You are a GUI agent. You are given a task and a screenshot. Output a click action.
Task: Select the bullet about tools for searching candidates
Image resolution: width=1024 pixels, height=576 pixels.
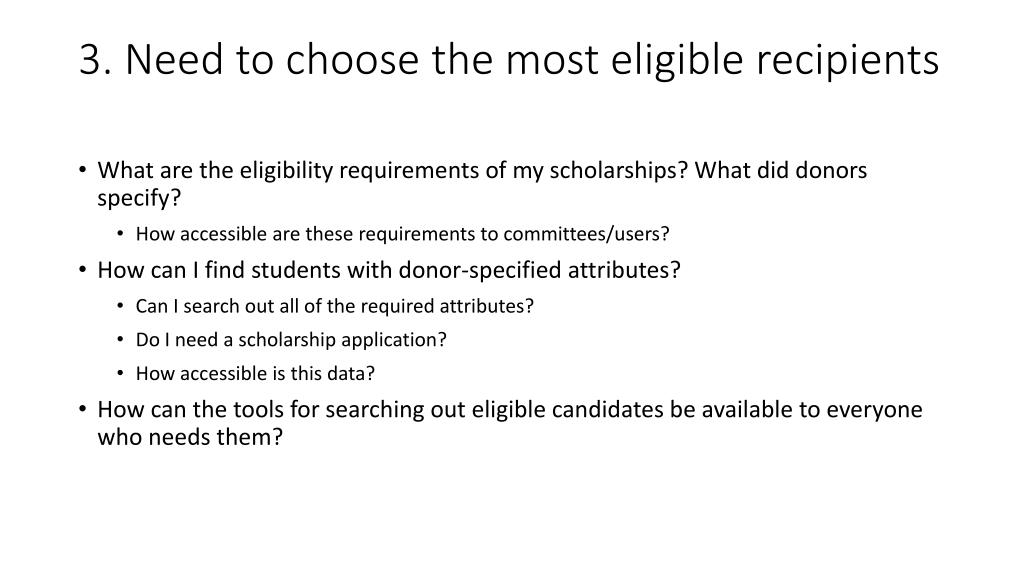point(509,423)
